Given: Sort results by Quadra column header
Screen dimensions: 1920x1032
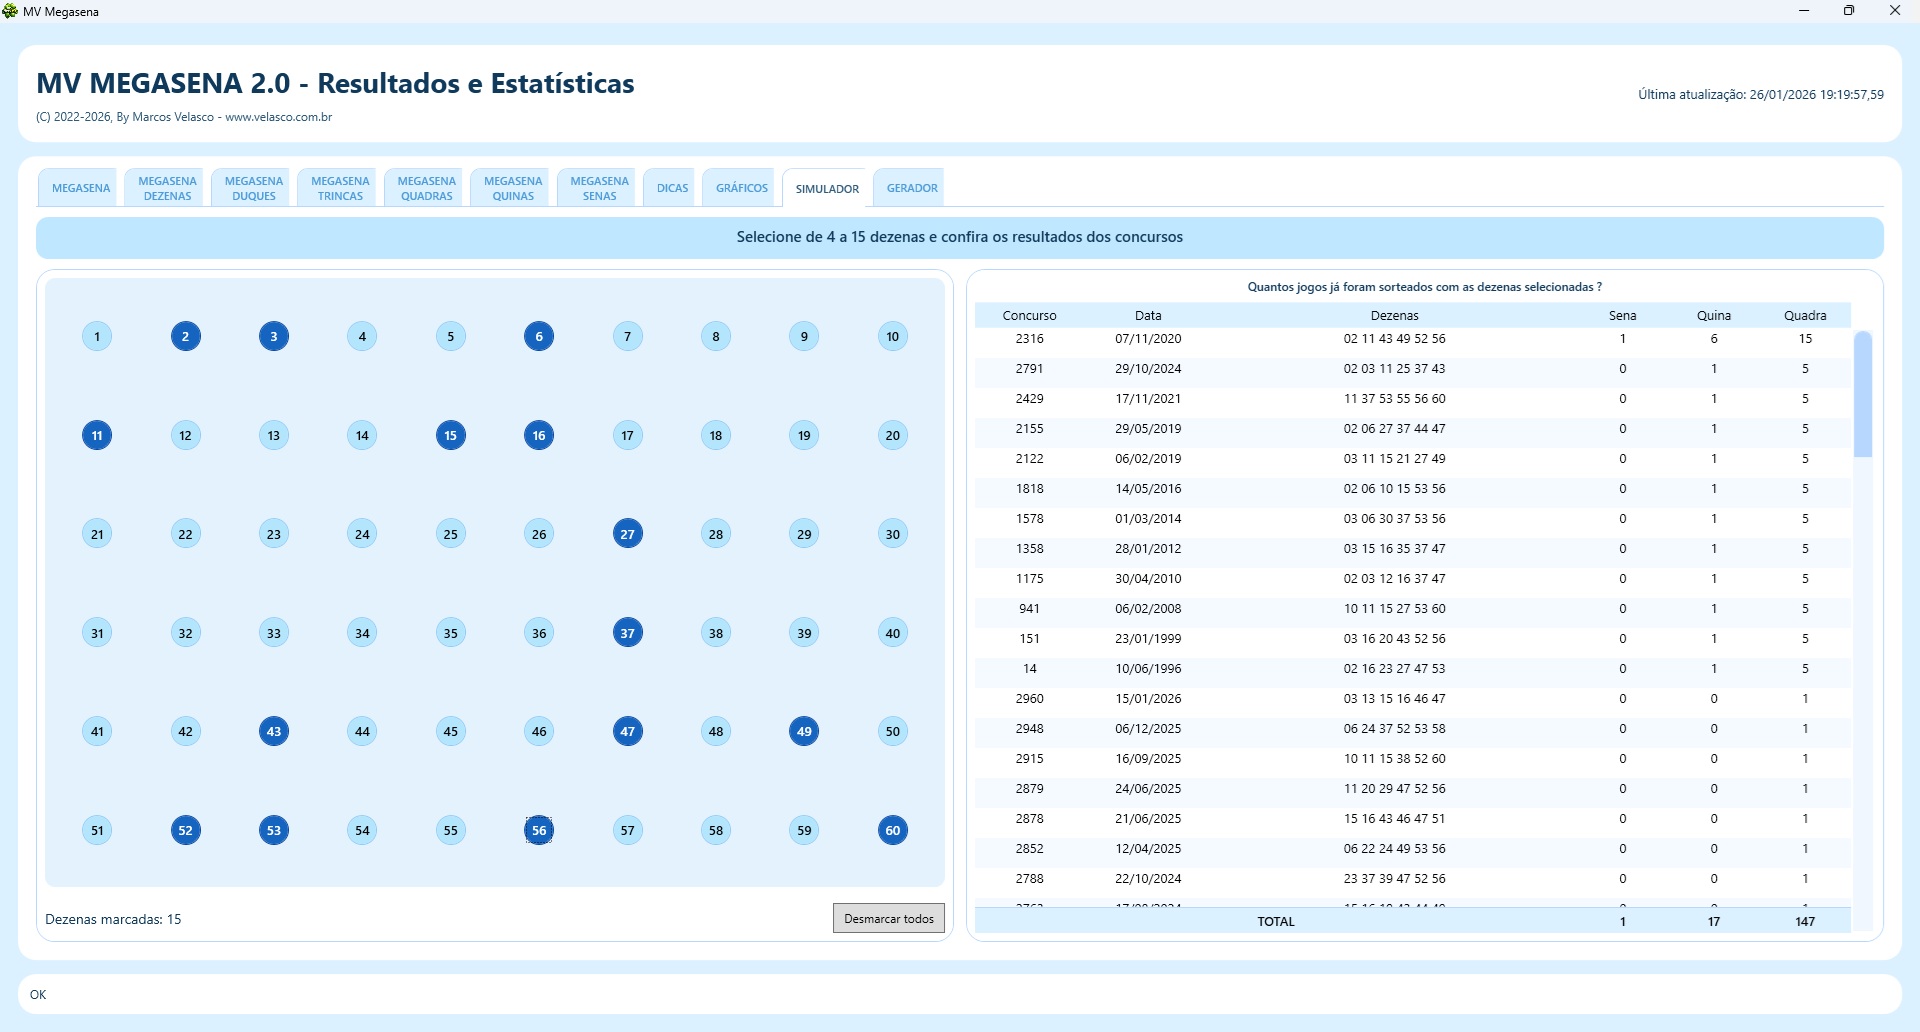Looking at the screenshot, I should [1805, 315].
